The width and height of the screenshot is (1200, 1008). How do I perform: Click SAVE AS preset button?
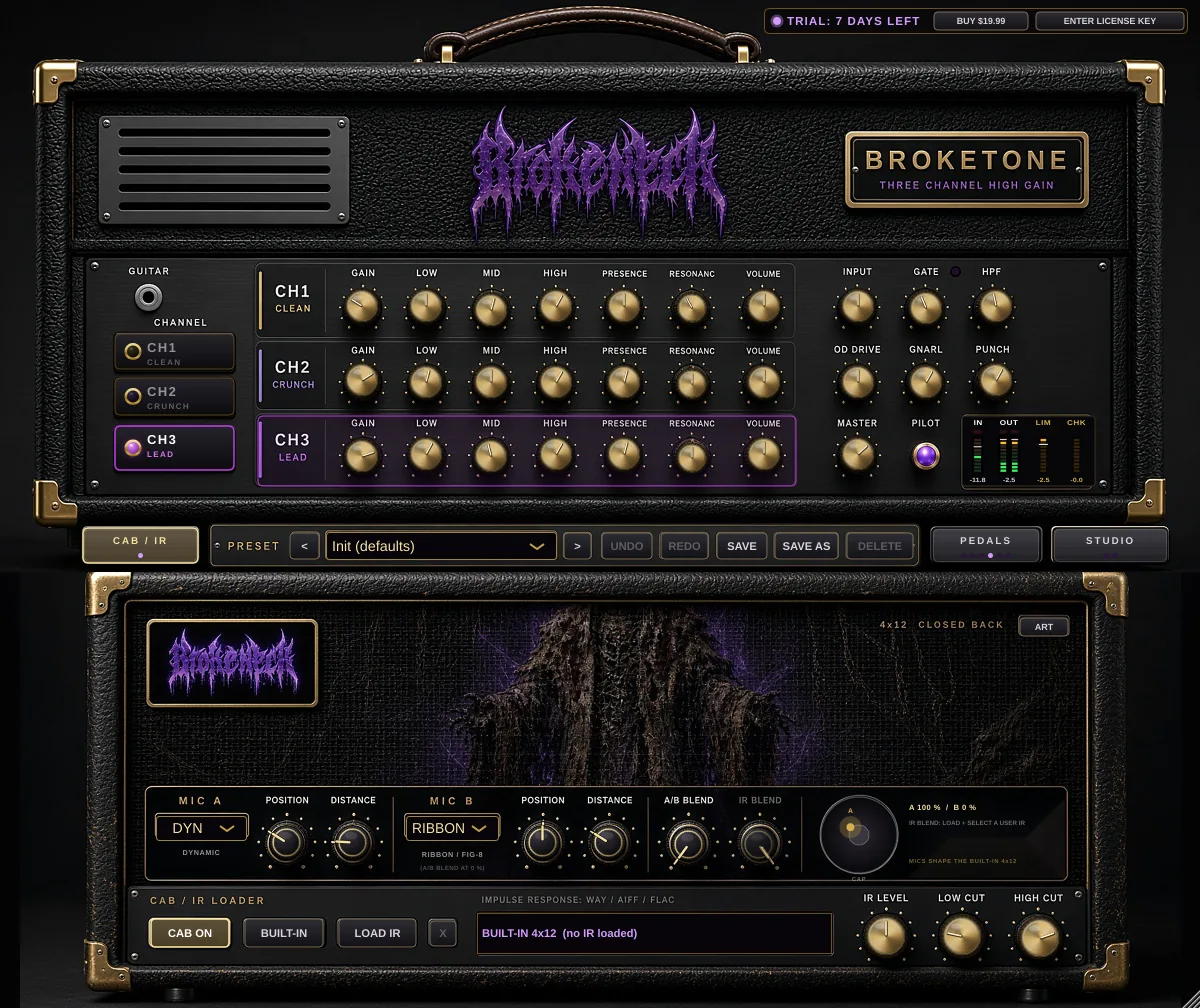point(806,546)
